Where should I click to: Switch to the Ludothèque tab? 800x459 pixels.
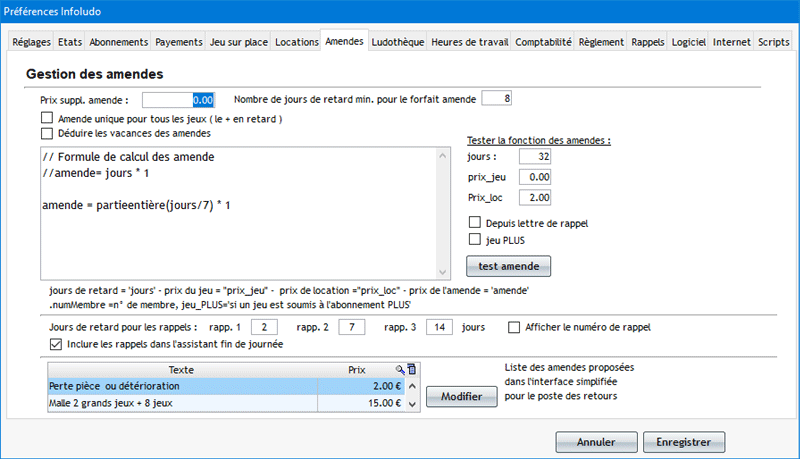(x=398, y=43)
